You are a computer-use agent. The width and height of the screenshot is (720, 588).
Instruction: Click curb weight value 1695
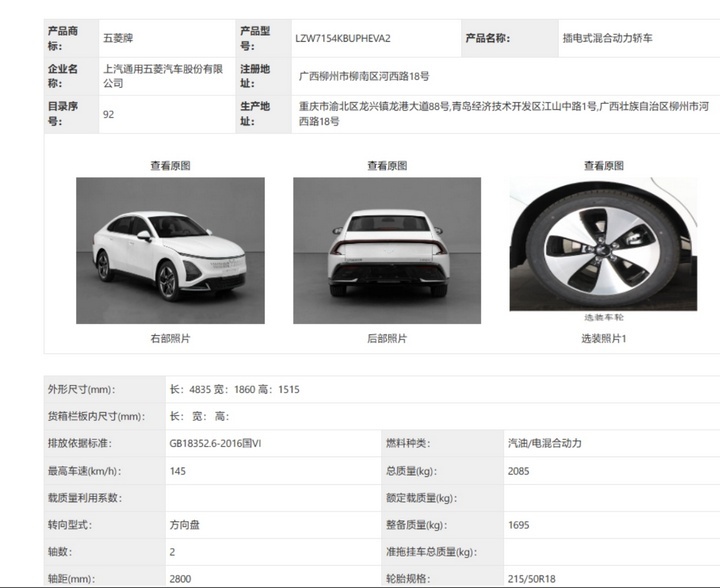518,525
